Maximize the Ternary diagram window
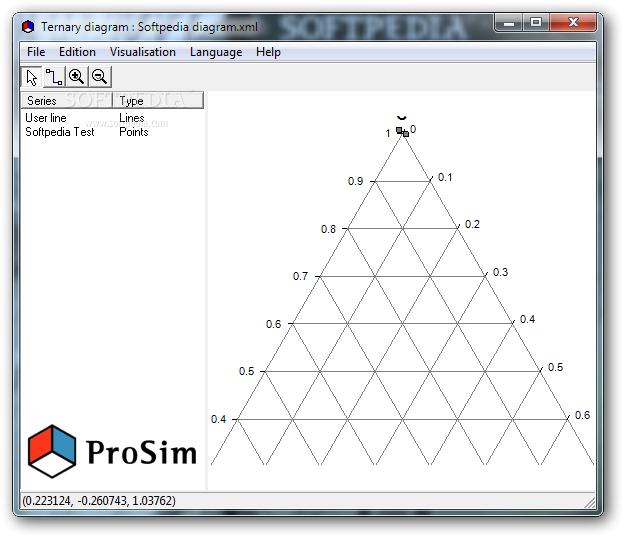The image size is (624, 537). (x=536, y=23)
